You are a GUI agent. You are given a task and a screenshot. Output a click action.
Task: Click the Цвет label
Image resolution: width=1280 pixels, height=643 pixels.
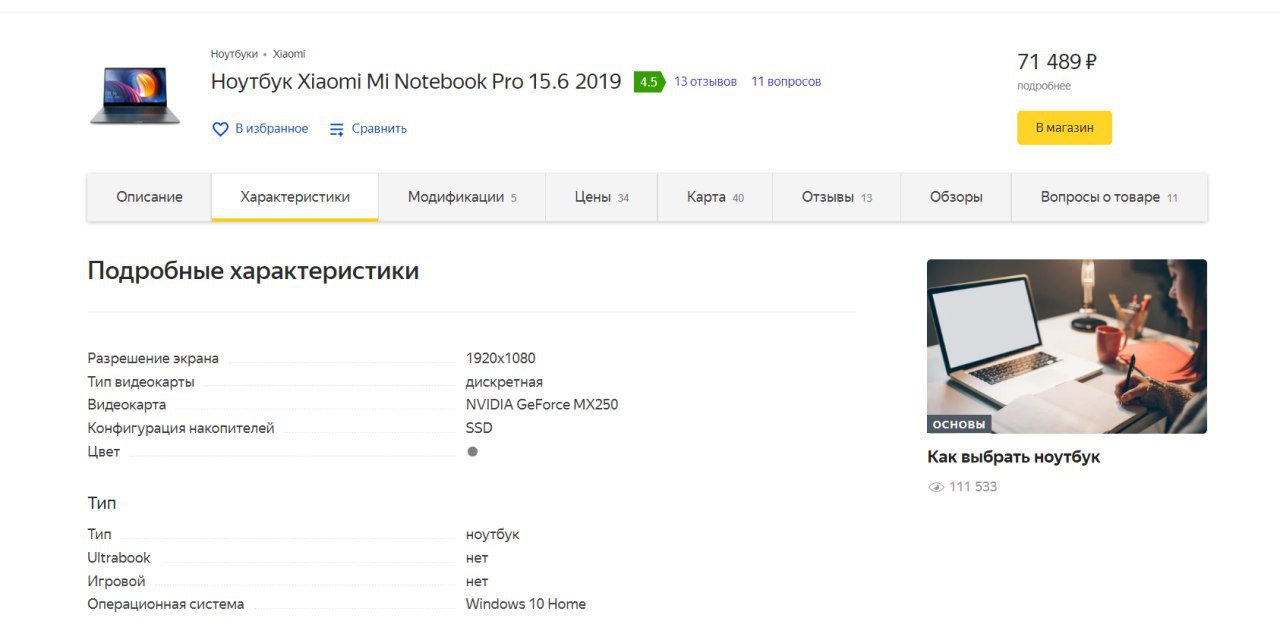[x=104, y=452]
